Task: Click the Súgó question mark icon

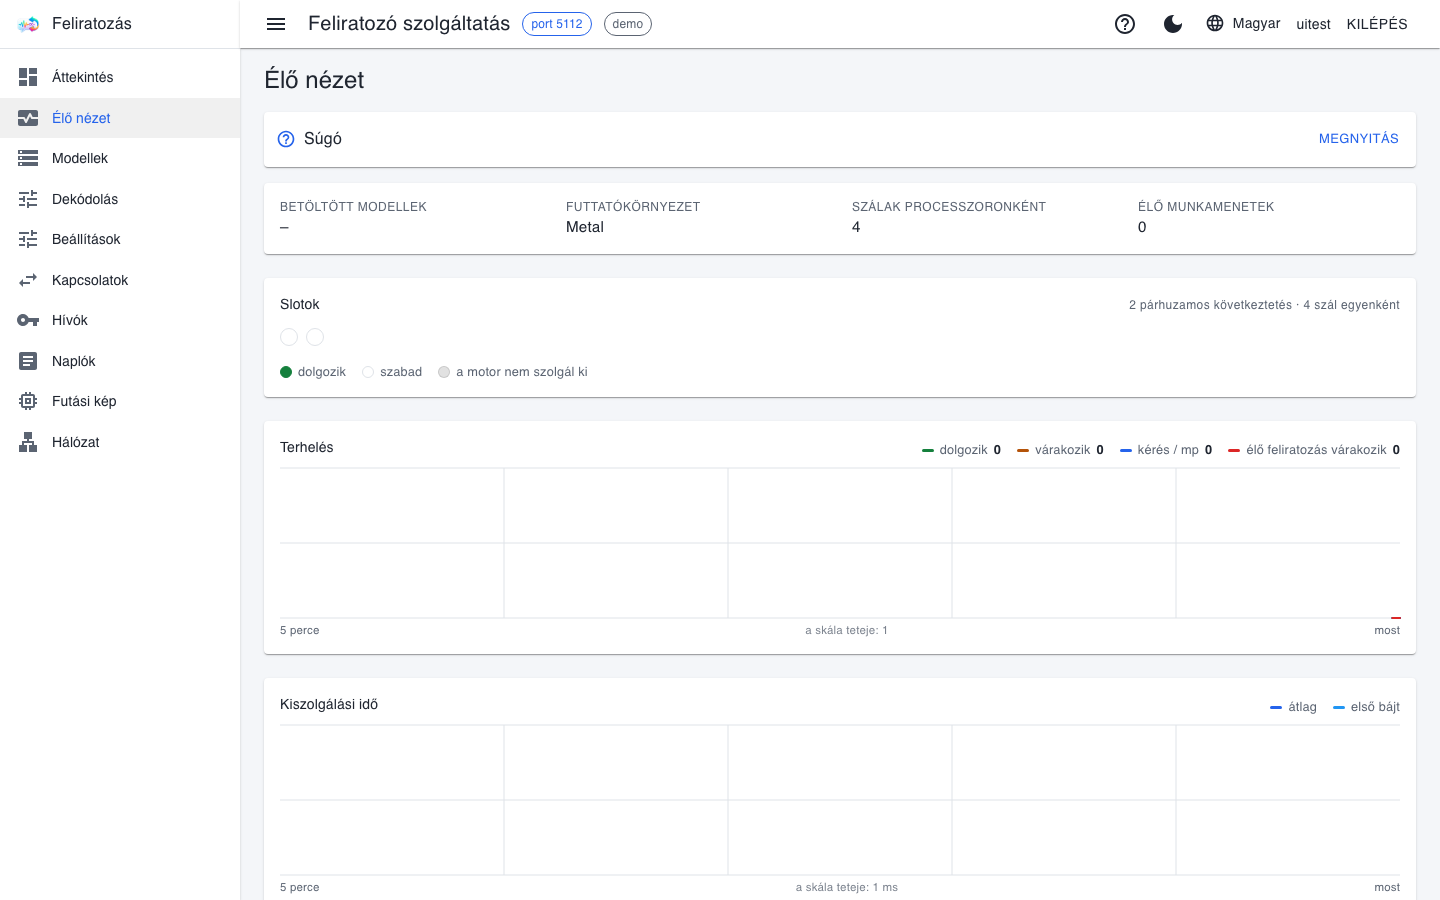Action: pyautogui.click(x=286, y=139)
